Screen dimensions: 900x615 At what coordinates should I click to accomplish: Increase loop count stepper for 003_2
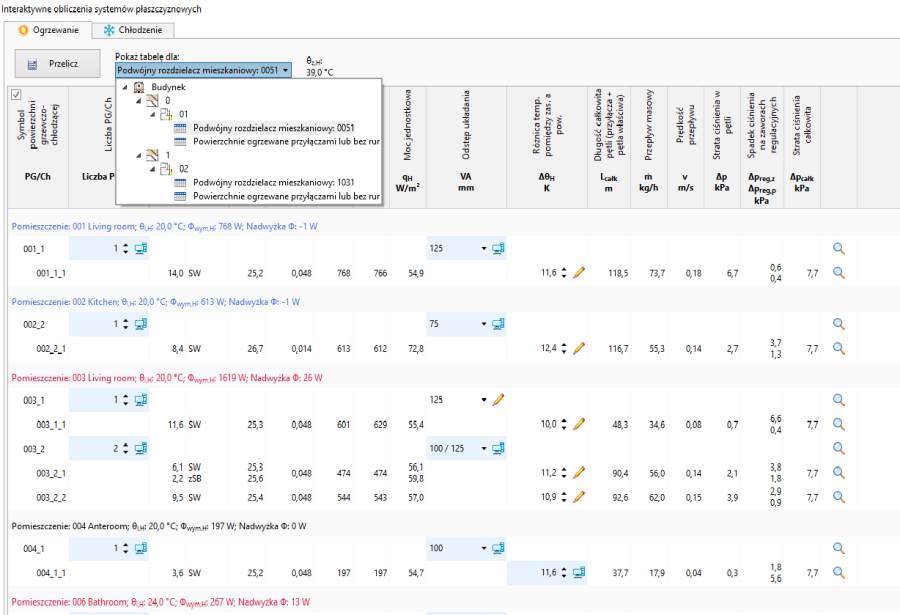click(x=125, y=445)
